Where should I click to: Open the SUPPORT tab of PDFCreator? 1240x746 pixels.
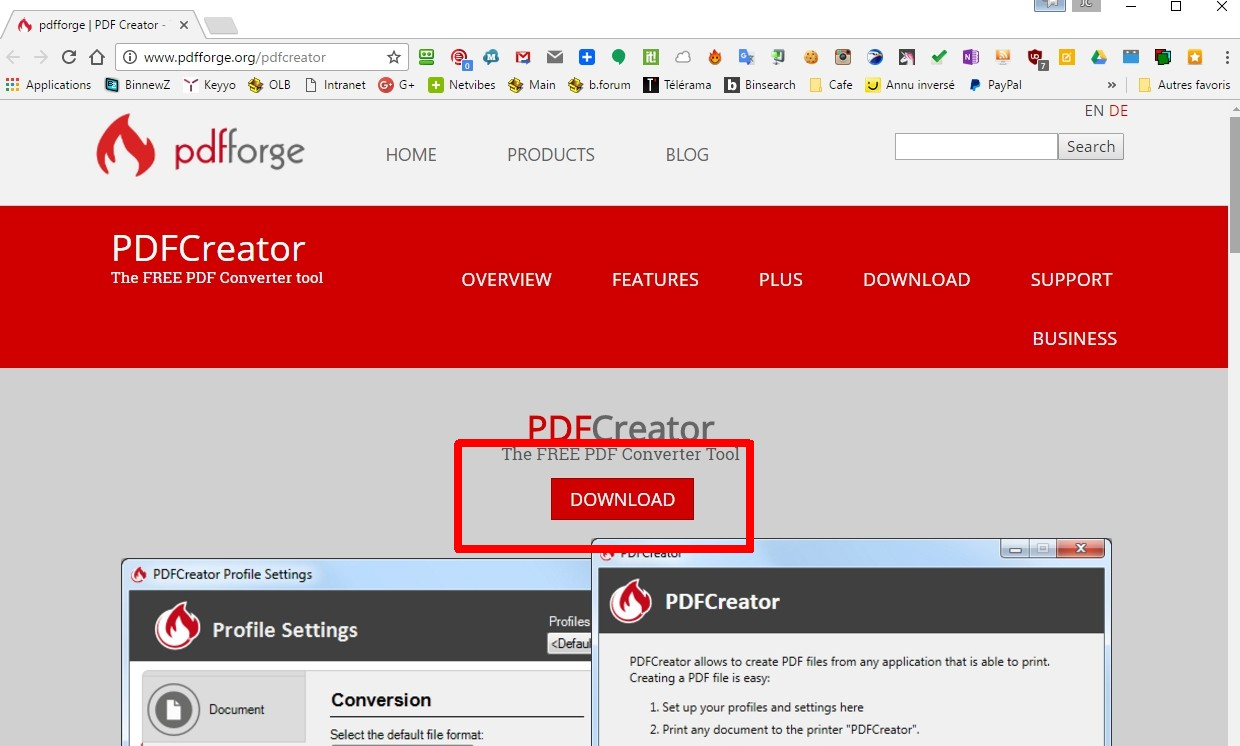pos(1071,280)
